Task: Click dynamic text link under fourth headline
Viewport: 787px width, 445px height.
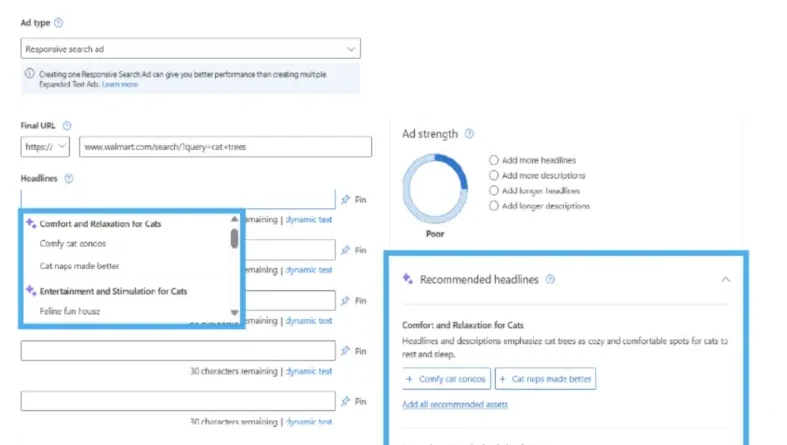Action: point(309,371)
